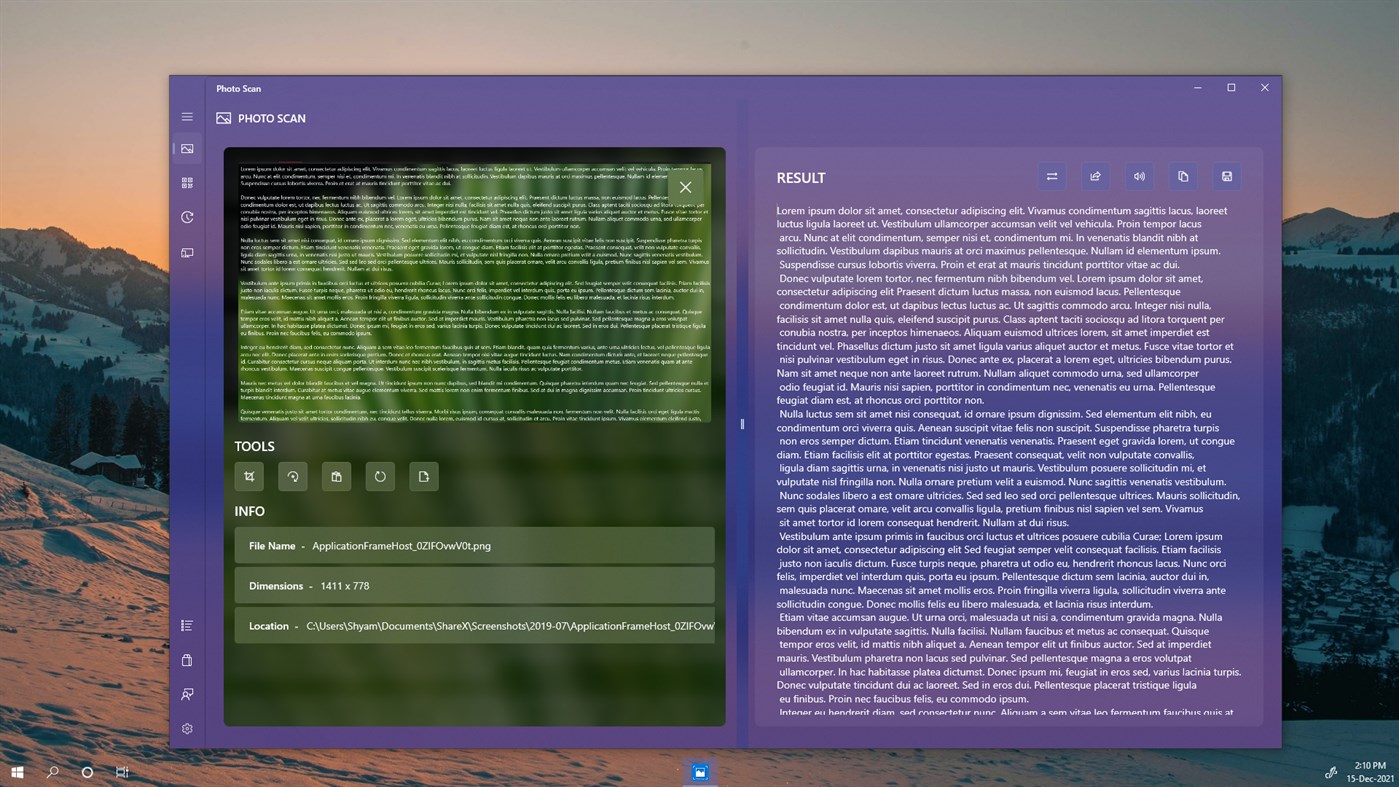Open the history clock sidebar icon
Screen dimensions: 1399x787
pyautogui.click(x=187, y=218)
